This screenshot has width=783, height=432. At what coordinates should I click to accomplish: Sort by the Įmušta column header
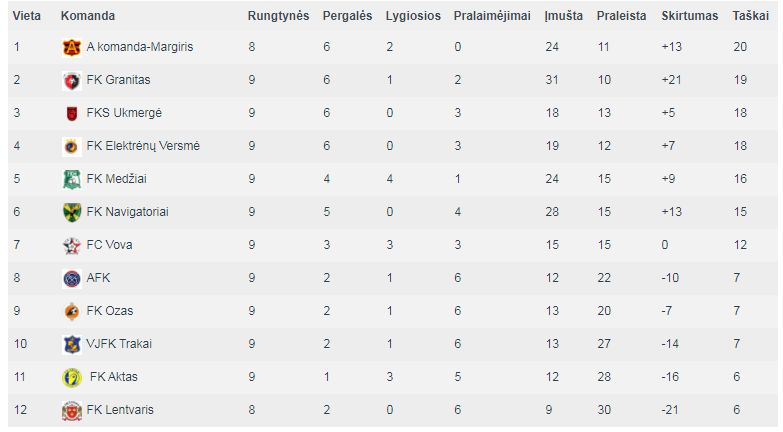pos(563,16)
